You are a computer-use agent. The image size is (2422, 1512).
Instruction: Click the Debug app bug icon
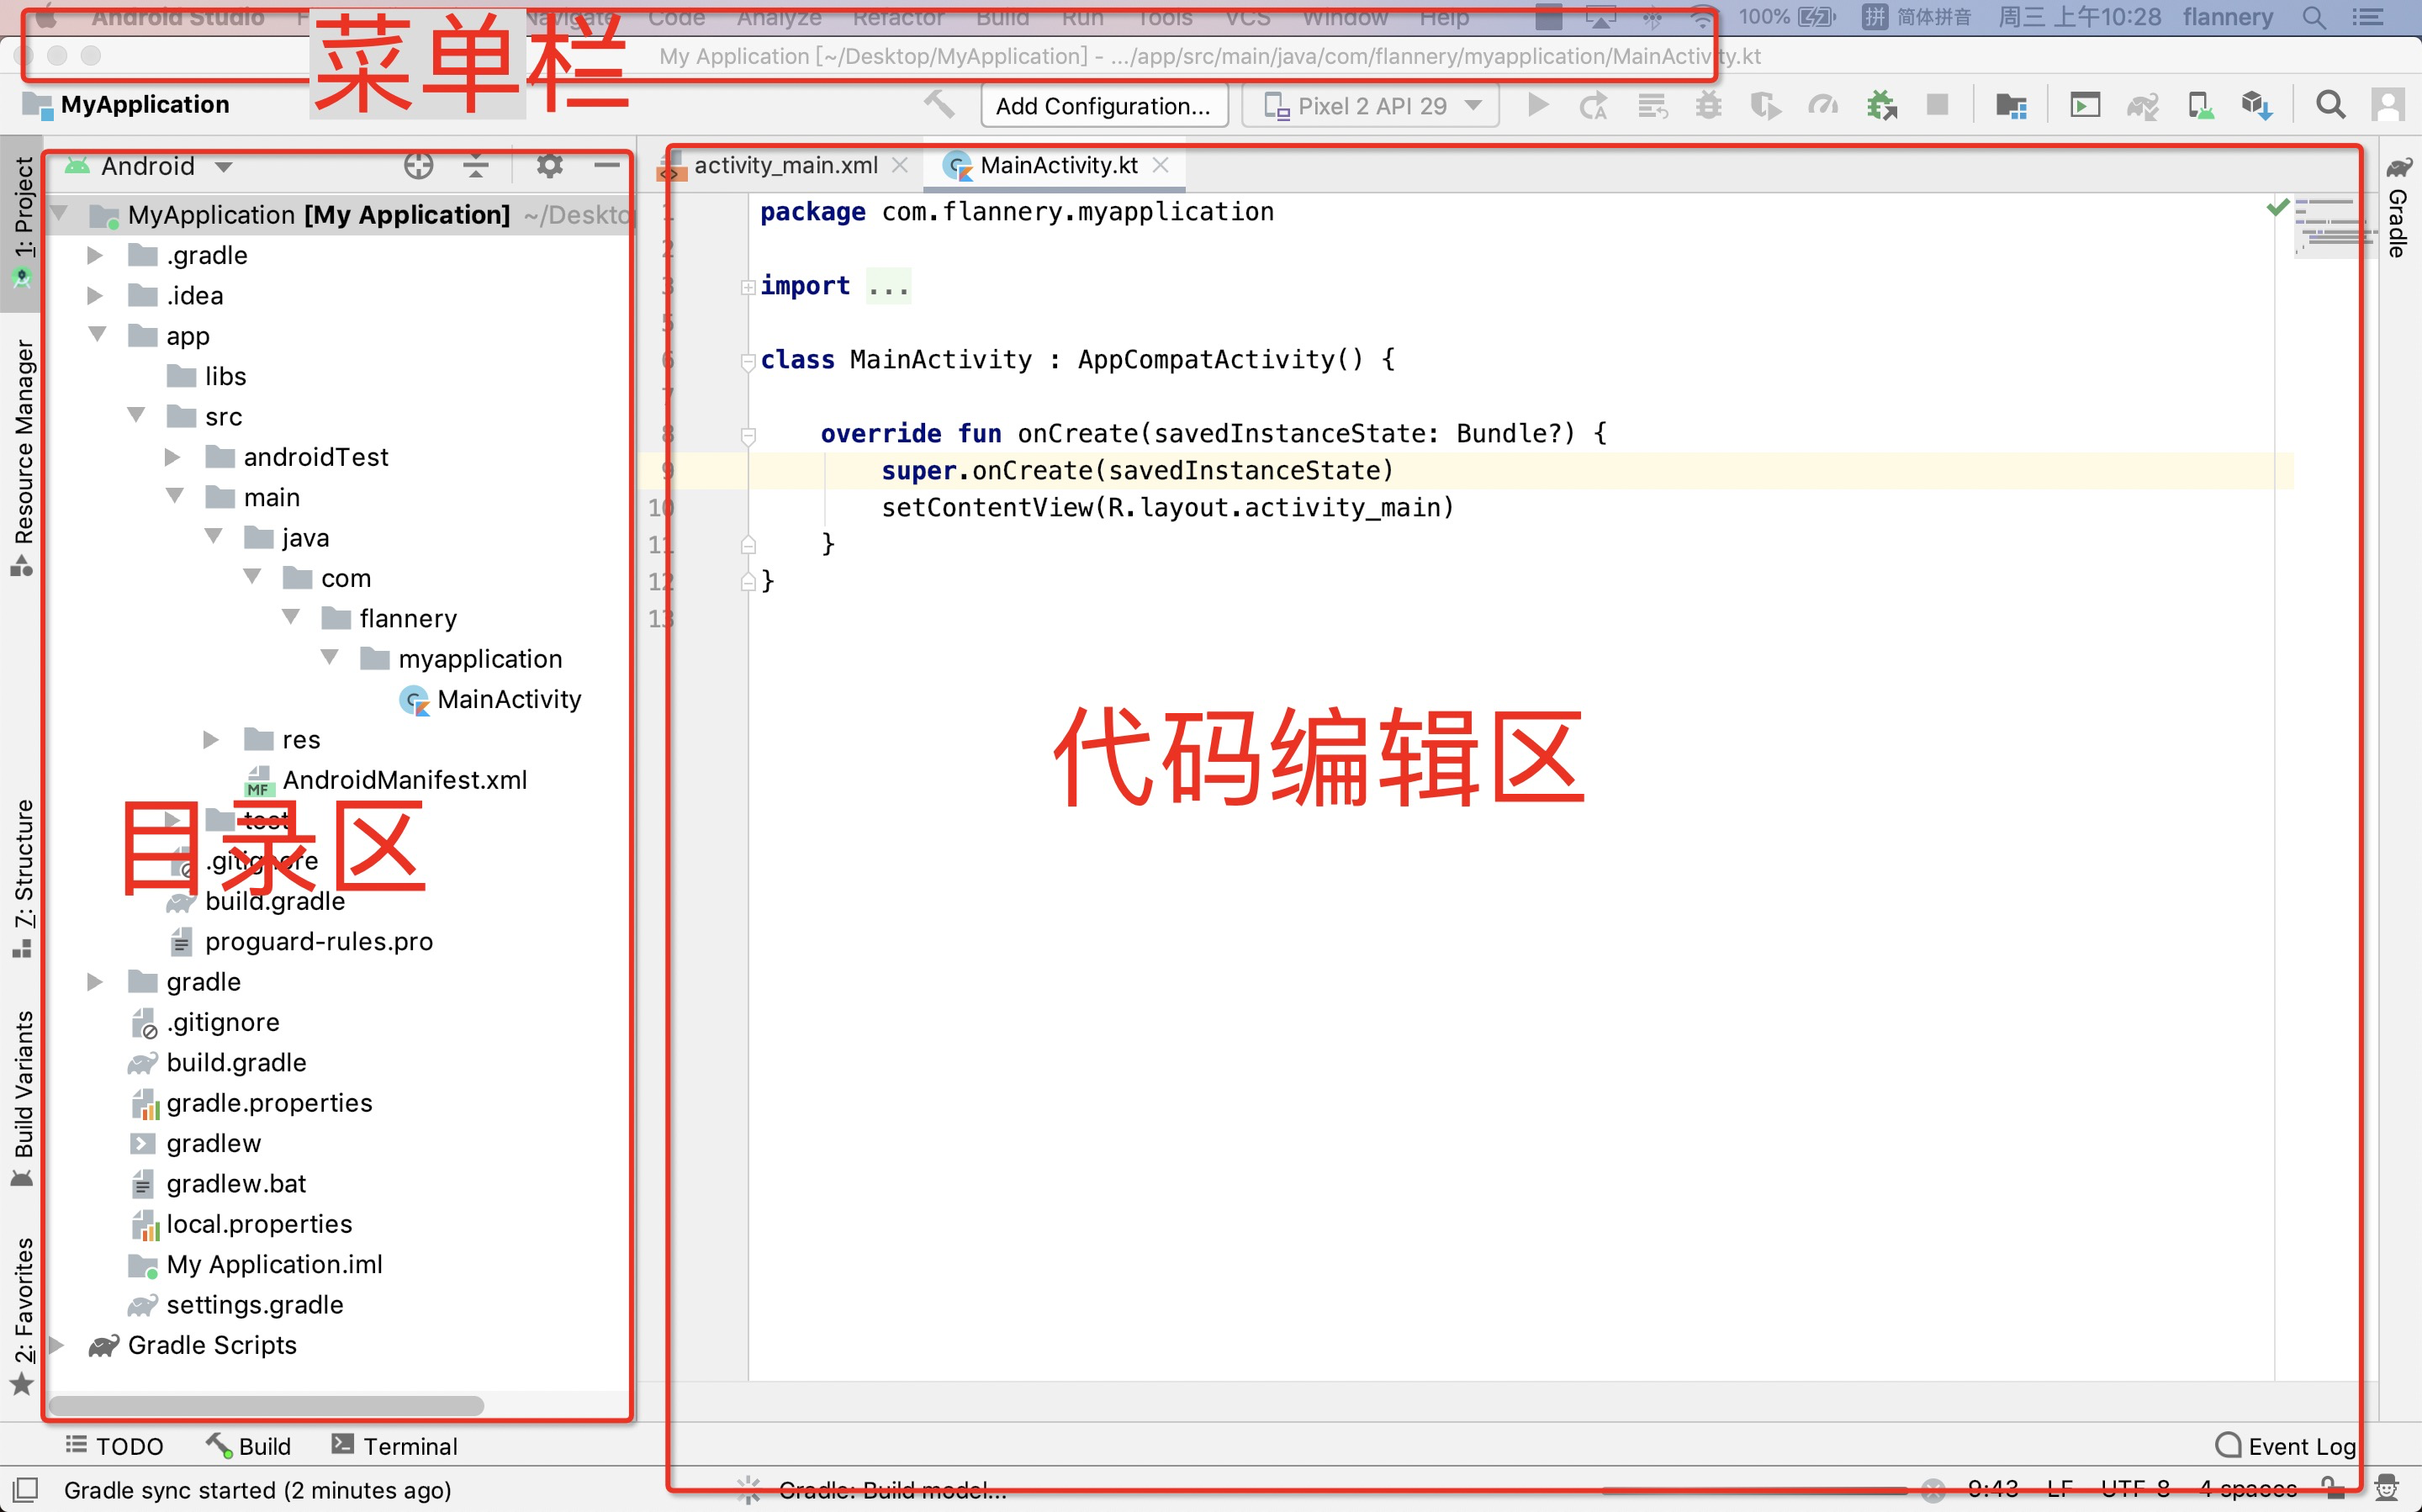point(1708,105)
